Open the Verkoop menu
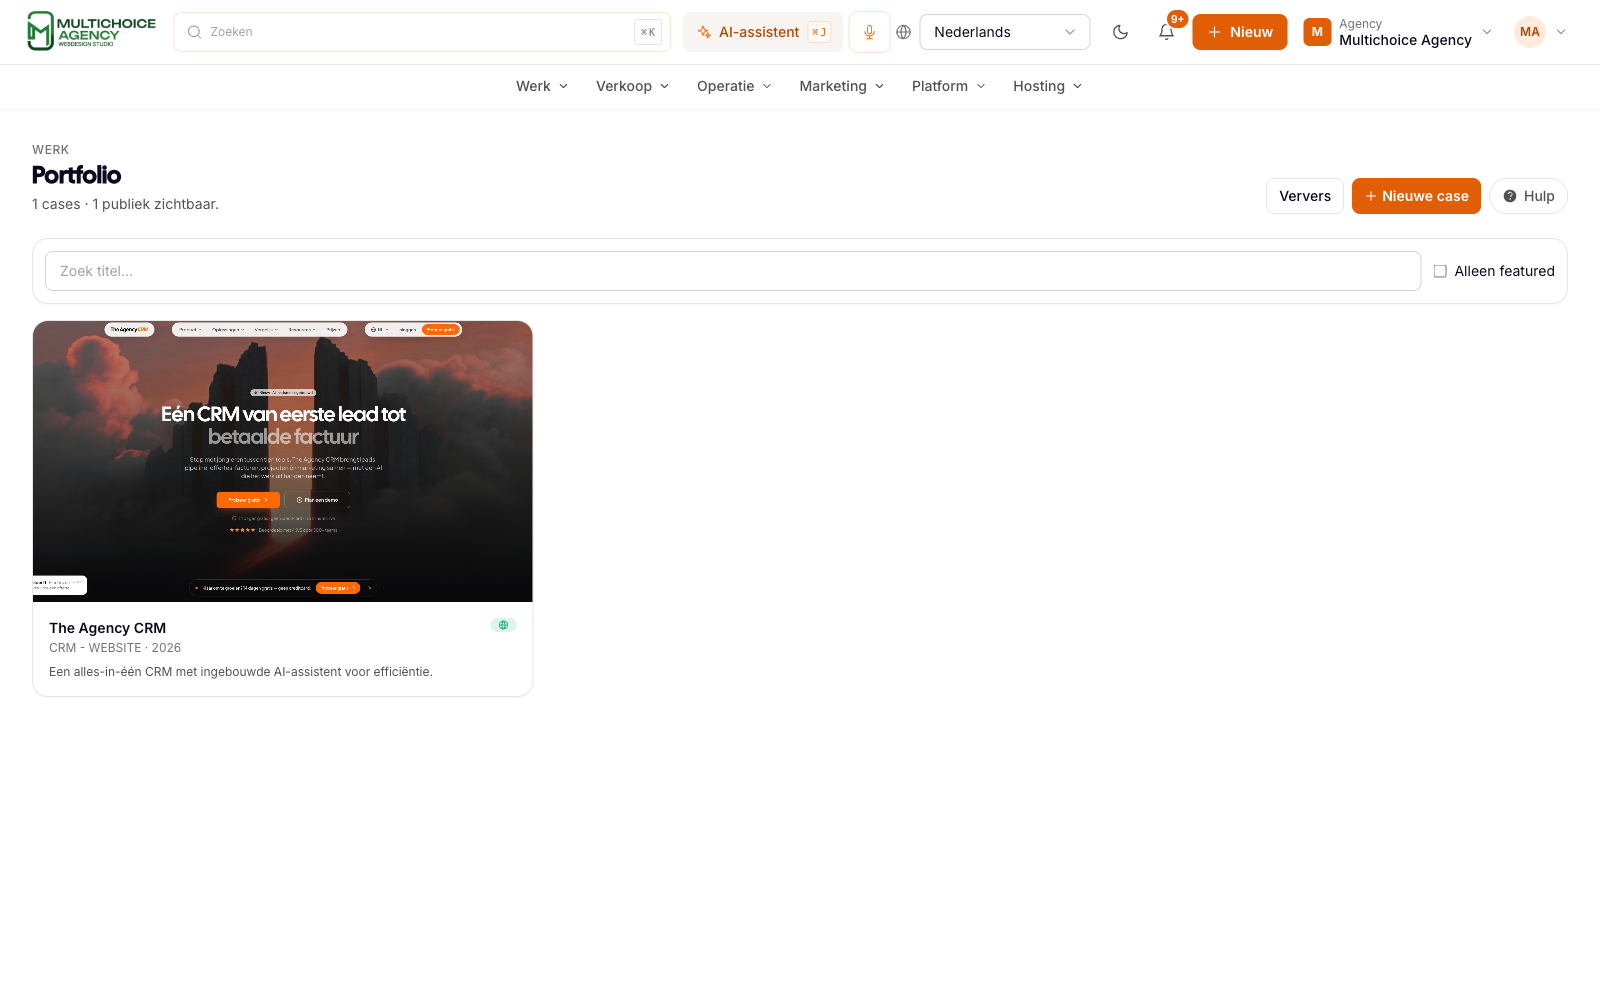1600x1000 pixels. pos(632,86)
